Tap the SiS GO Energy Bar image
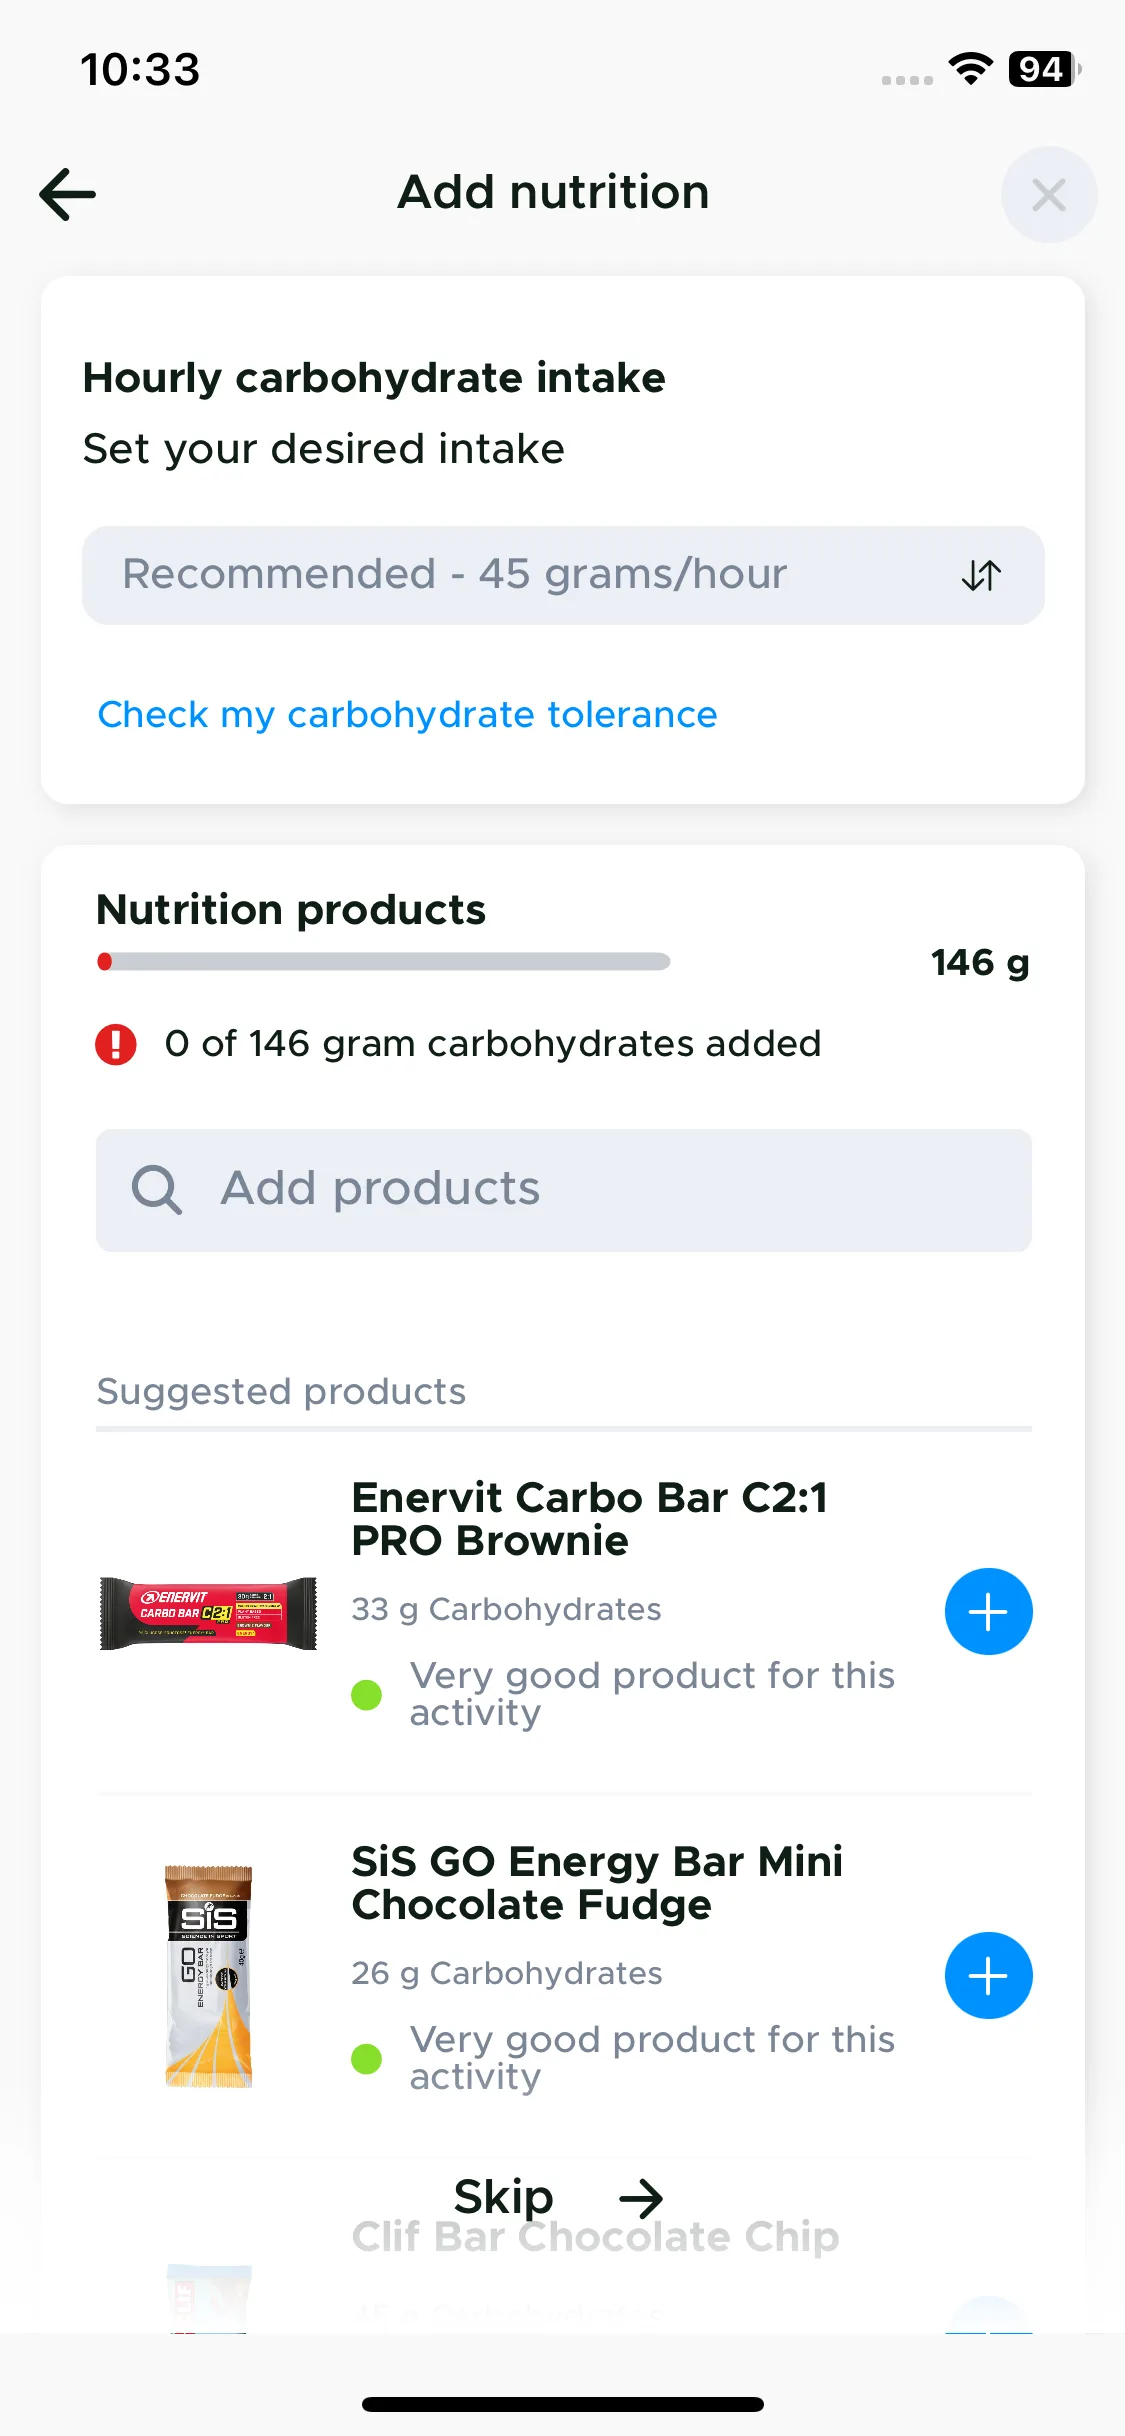This screenshot has height=2436, width=1125. tap(208, 1976)
